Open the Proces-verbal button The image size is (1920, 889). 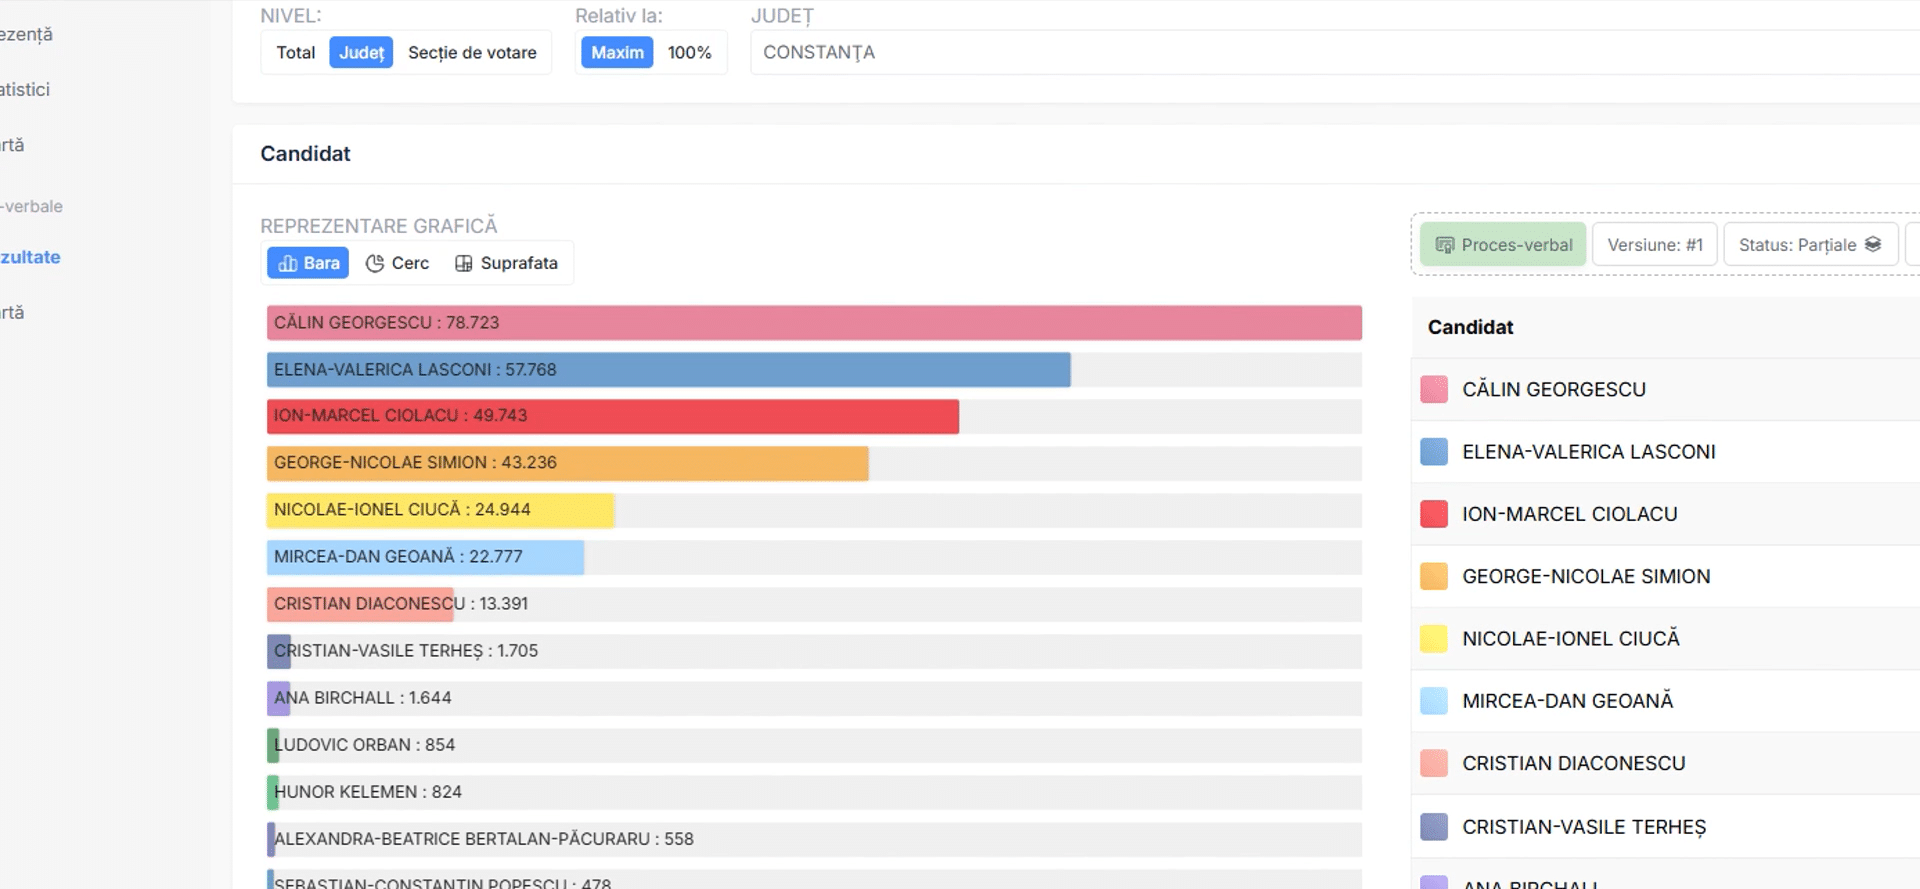(x=1503, y=245)
